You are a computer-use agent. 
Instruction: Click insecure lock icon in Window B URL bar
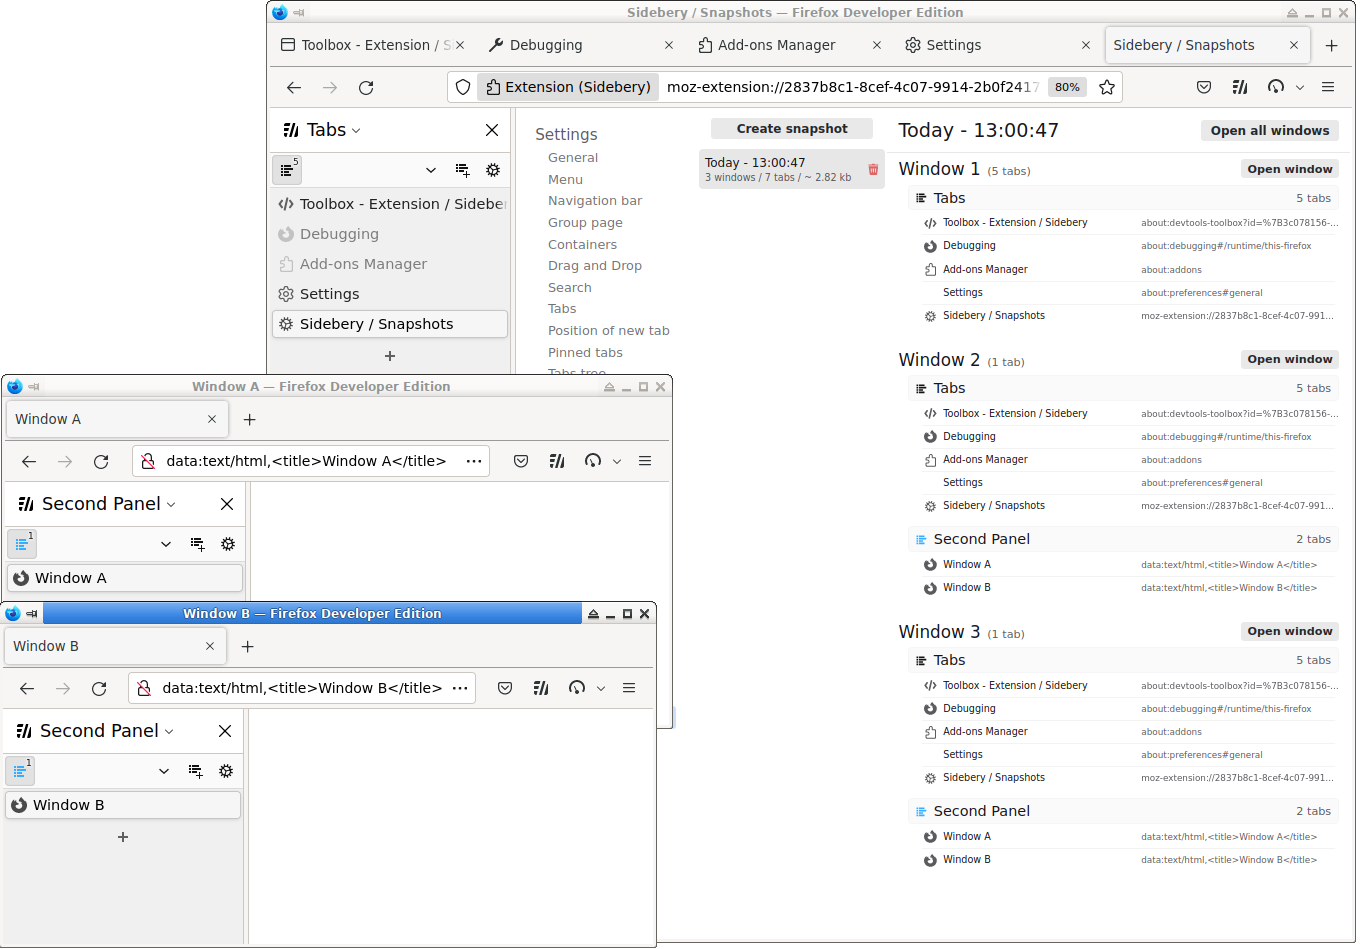pyautogui.click(x=144, y=688)
